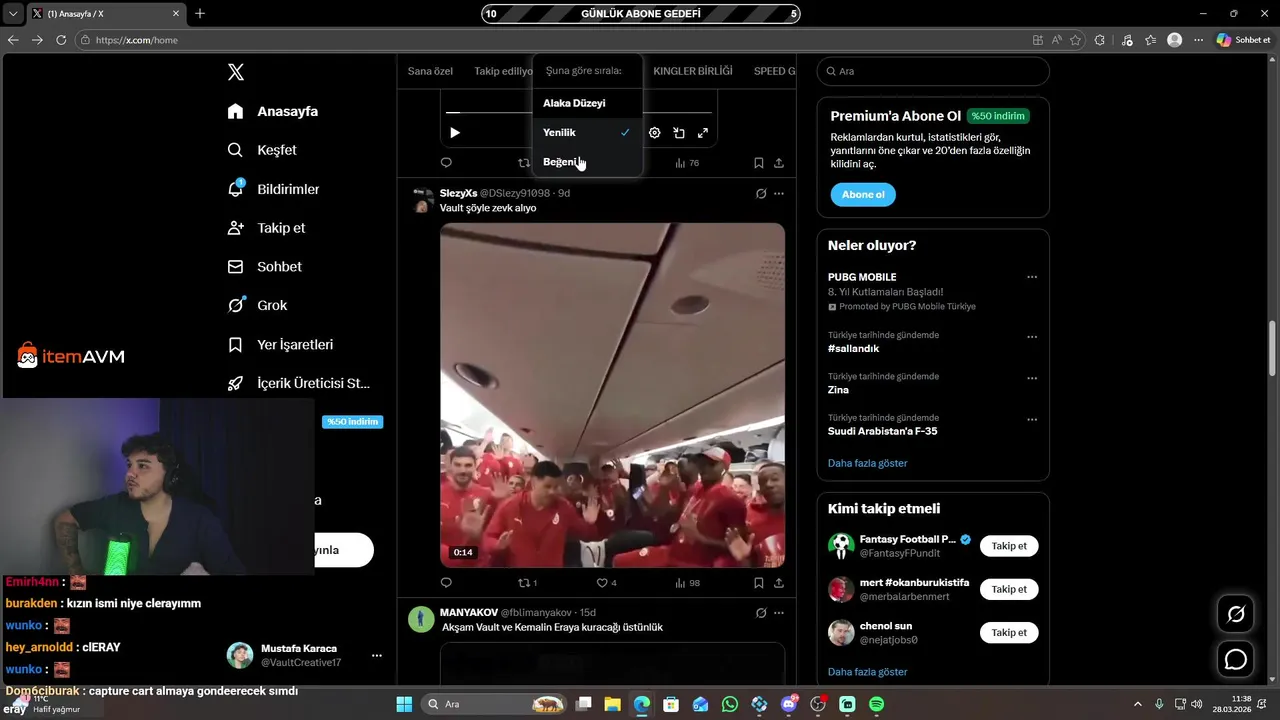Reload the page in browser

click(61, 40)
